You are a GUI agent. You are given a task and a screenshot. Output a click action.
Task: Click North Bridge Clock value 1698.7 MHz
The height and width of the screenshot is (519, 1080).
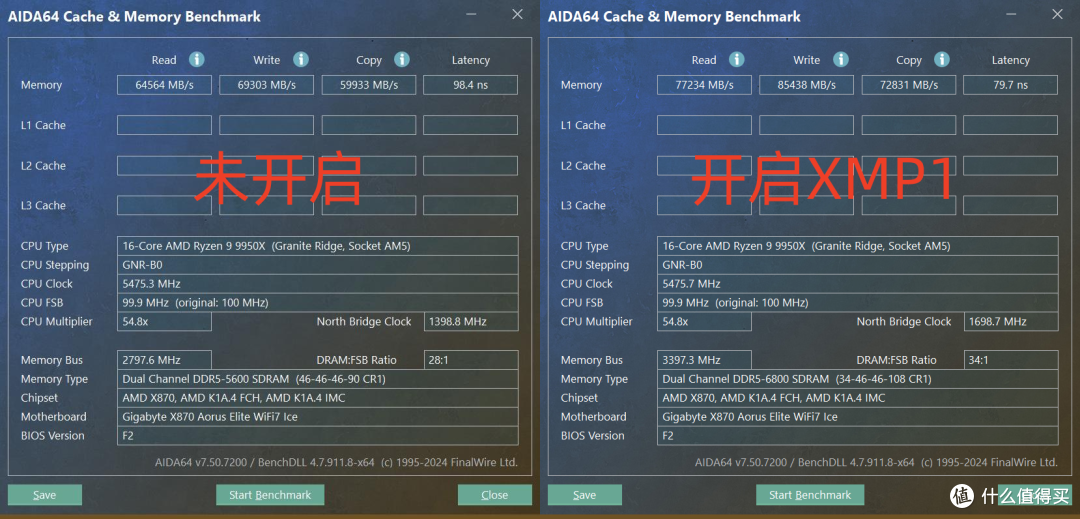[x=1011, y=321]
